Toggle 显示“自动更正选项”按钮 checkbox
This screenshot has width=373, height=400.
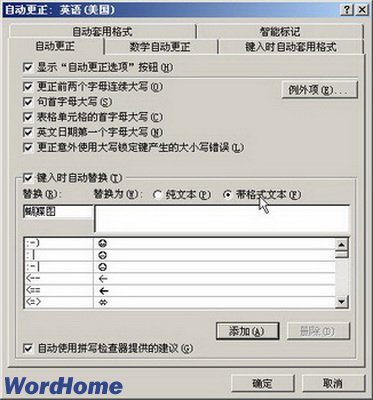pyautogui.click(x=28, y=68)
